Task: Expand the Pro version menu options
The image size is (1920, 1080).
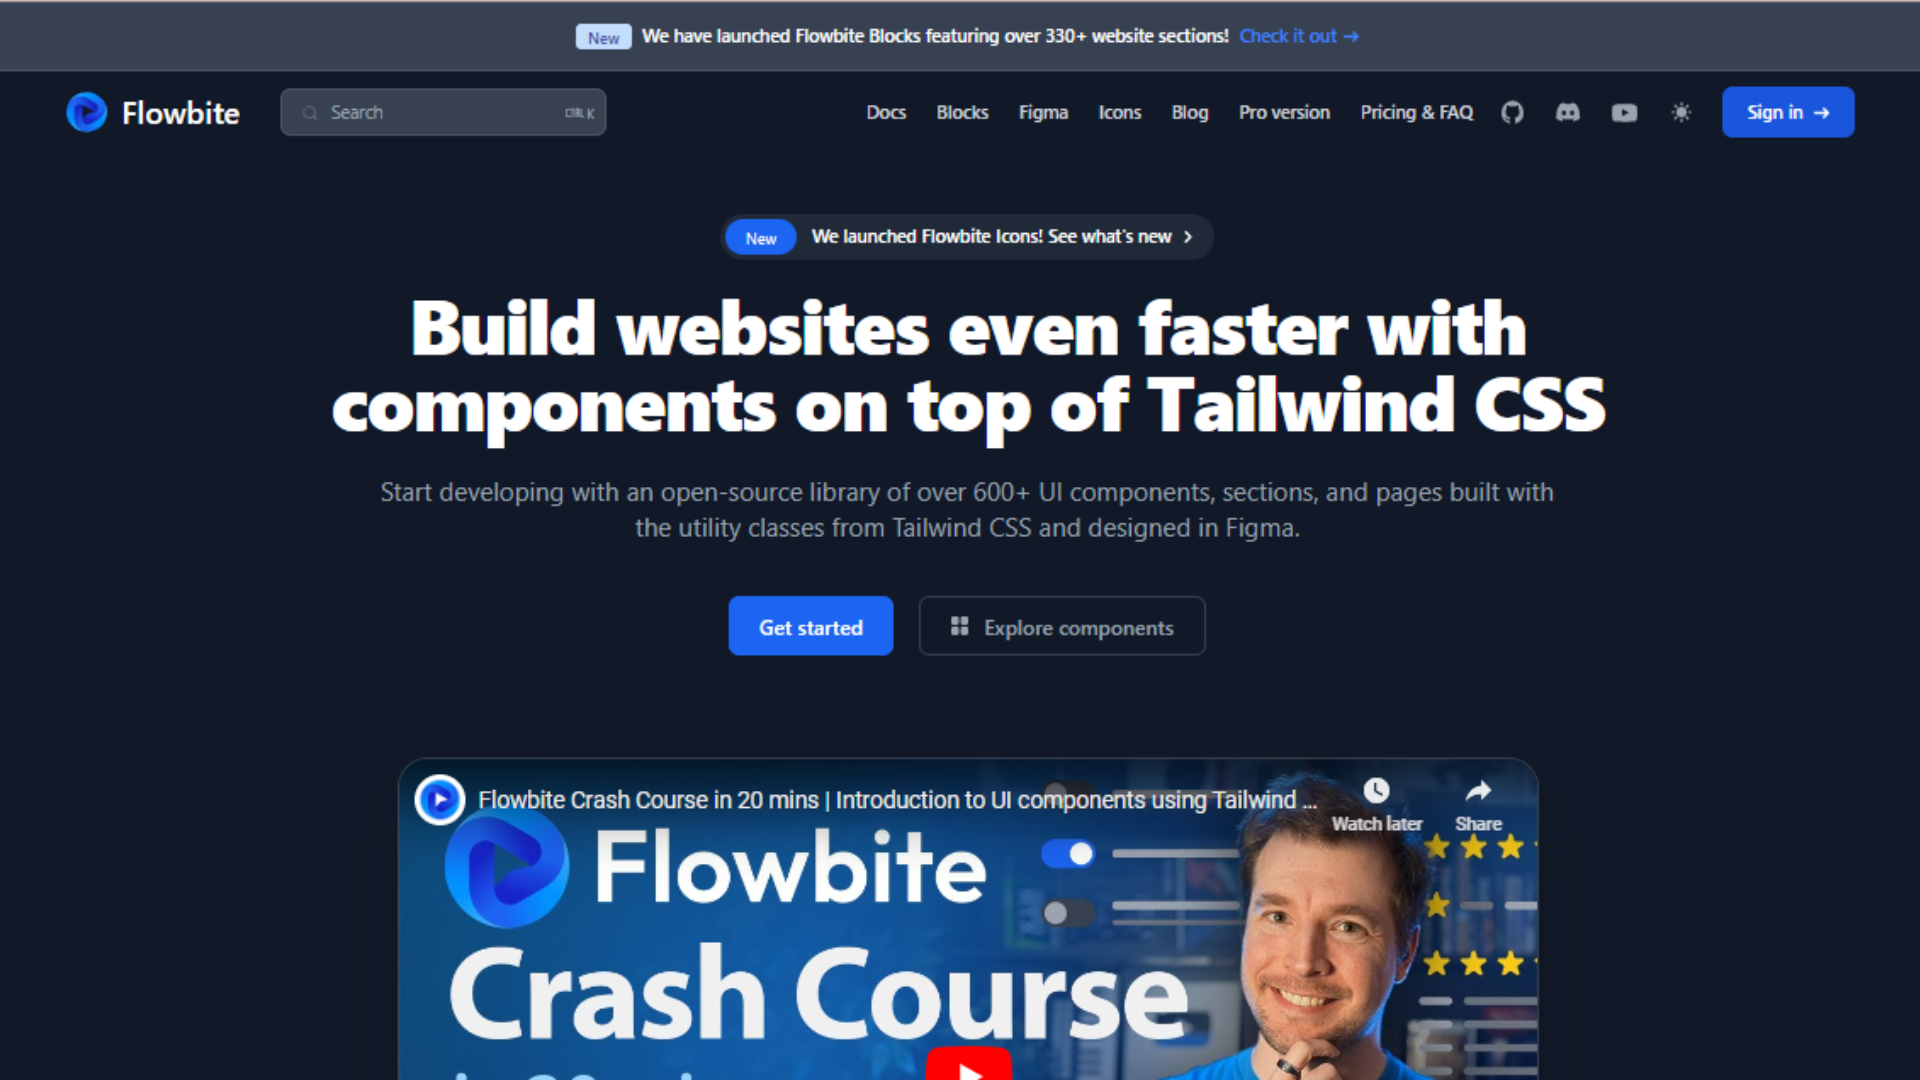Action: pyautogui.click(x=1283, y=112)
